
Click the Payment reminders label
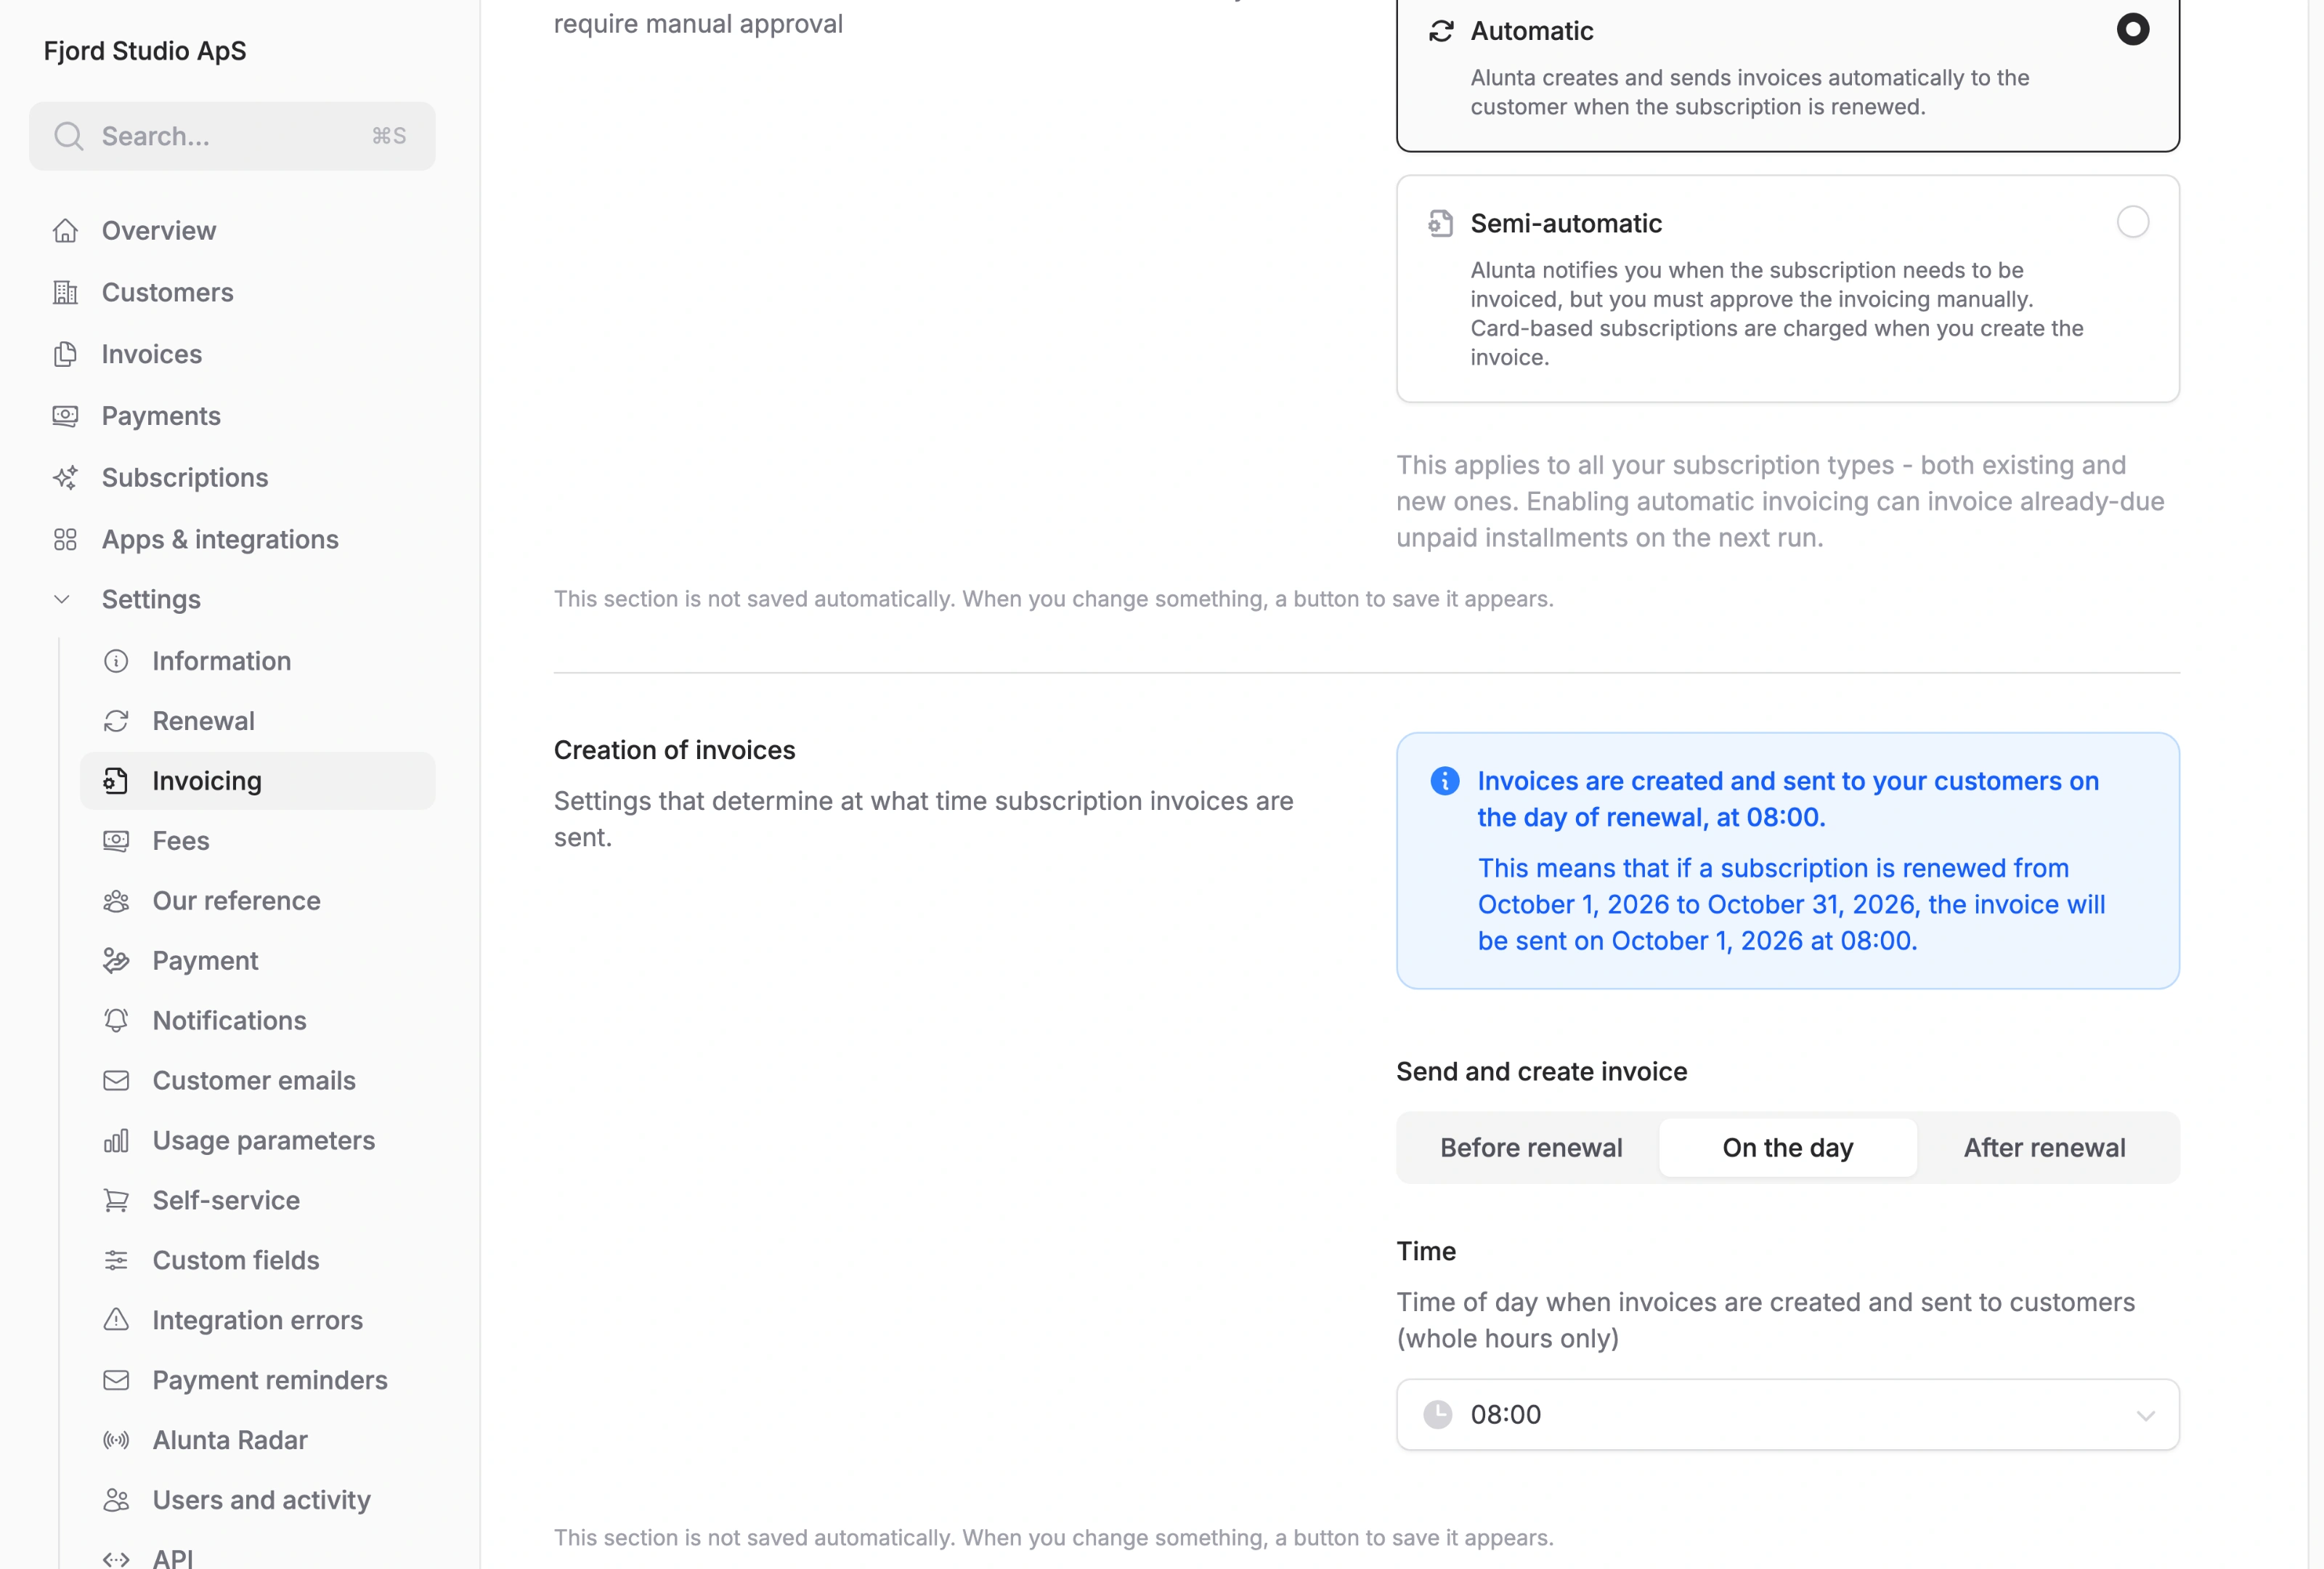tap(270, 1380)
